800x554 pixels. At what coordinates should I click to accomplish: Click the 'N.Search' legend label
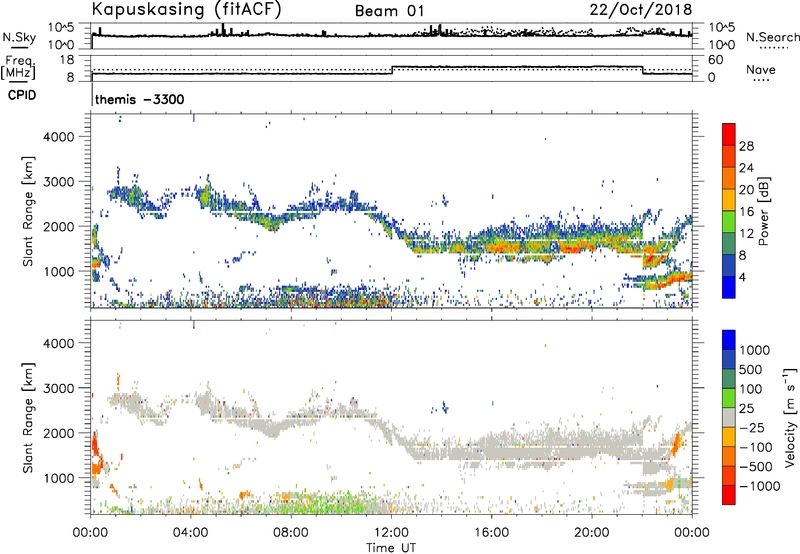click(x=772, y=37)
